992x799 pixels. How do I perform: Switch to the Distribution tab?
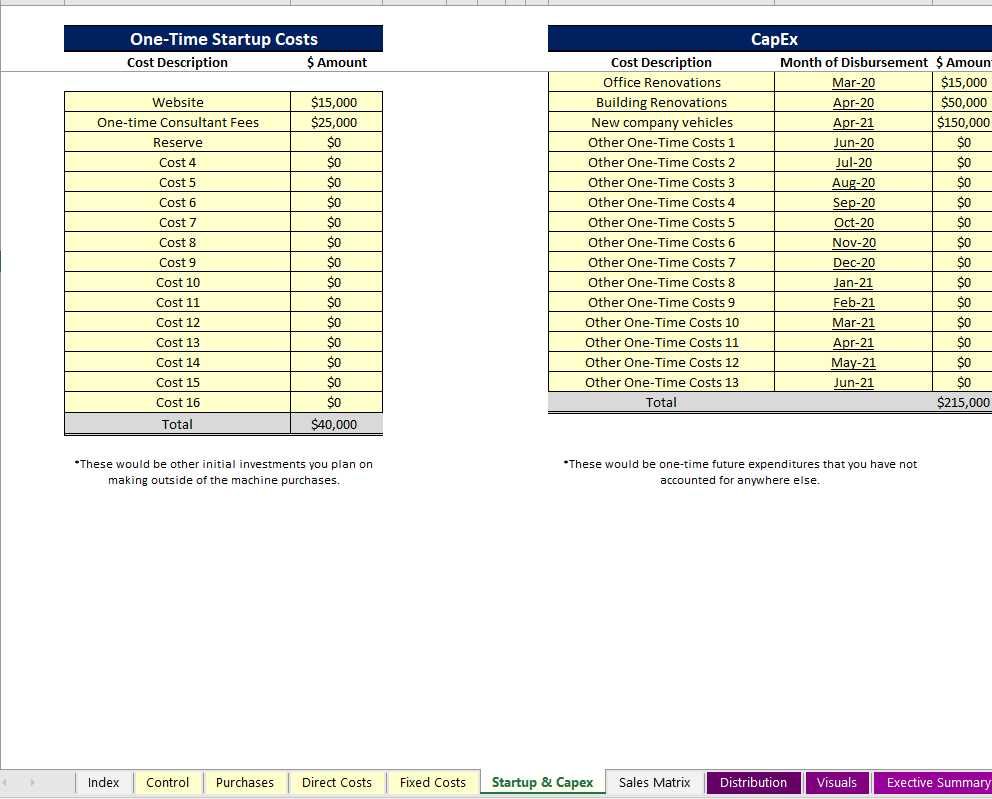tap(753, 783)
